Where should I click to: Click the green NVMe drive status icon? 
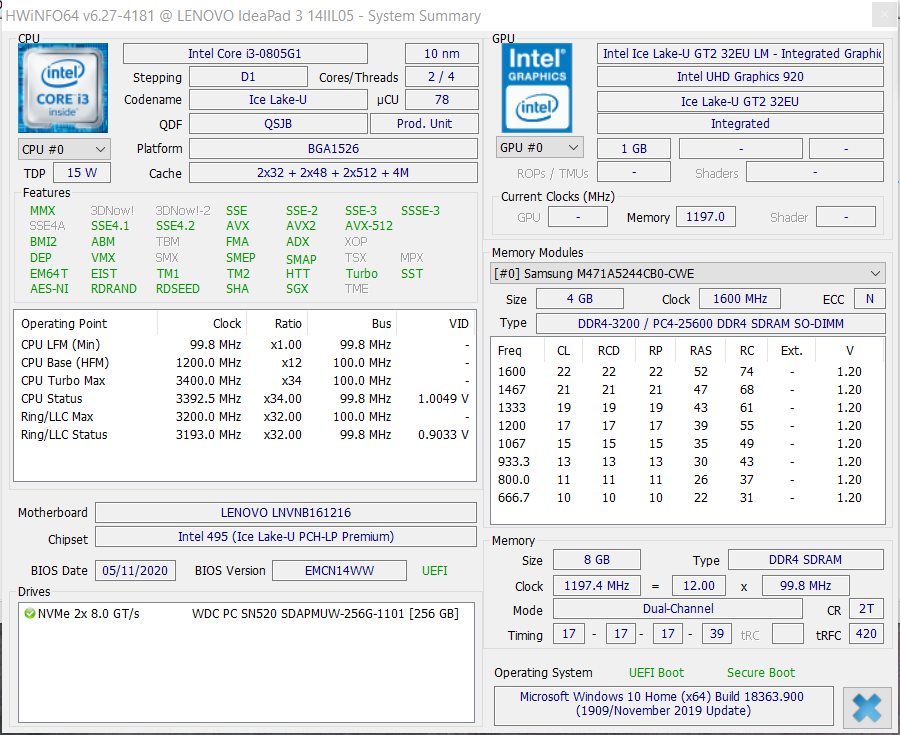30,613
